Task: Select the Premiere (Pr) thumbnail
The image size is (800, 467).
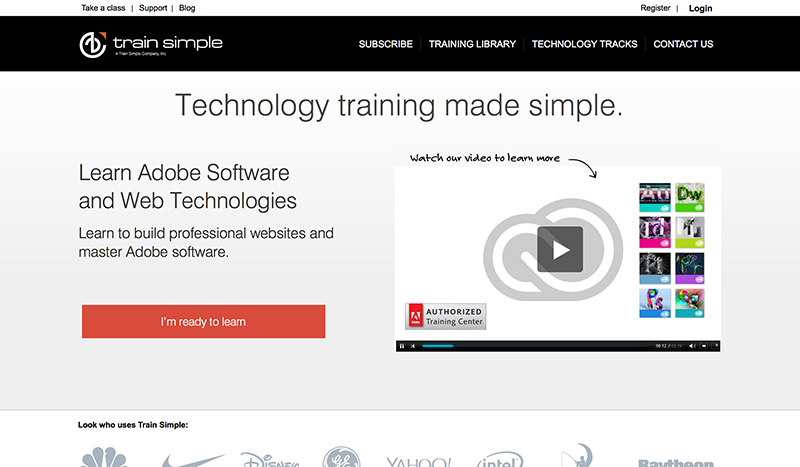Action: pyautogui.click(x=690, y=268)
